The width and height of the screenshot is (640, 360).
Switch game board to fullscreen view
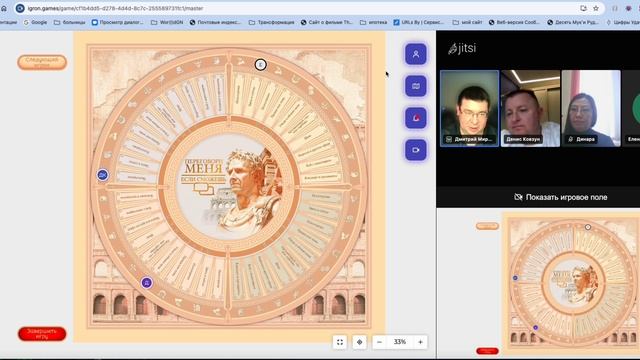point(340,342)
